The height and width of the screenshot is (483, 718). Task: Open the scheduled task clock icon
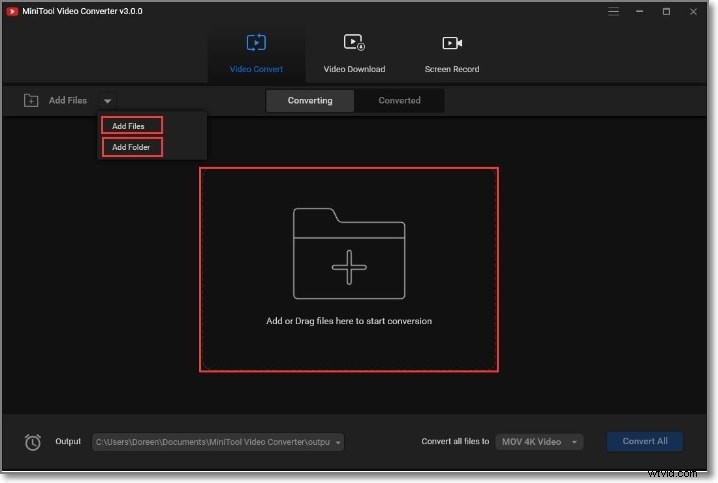coord(33,442)
